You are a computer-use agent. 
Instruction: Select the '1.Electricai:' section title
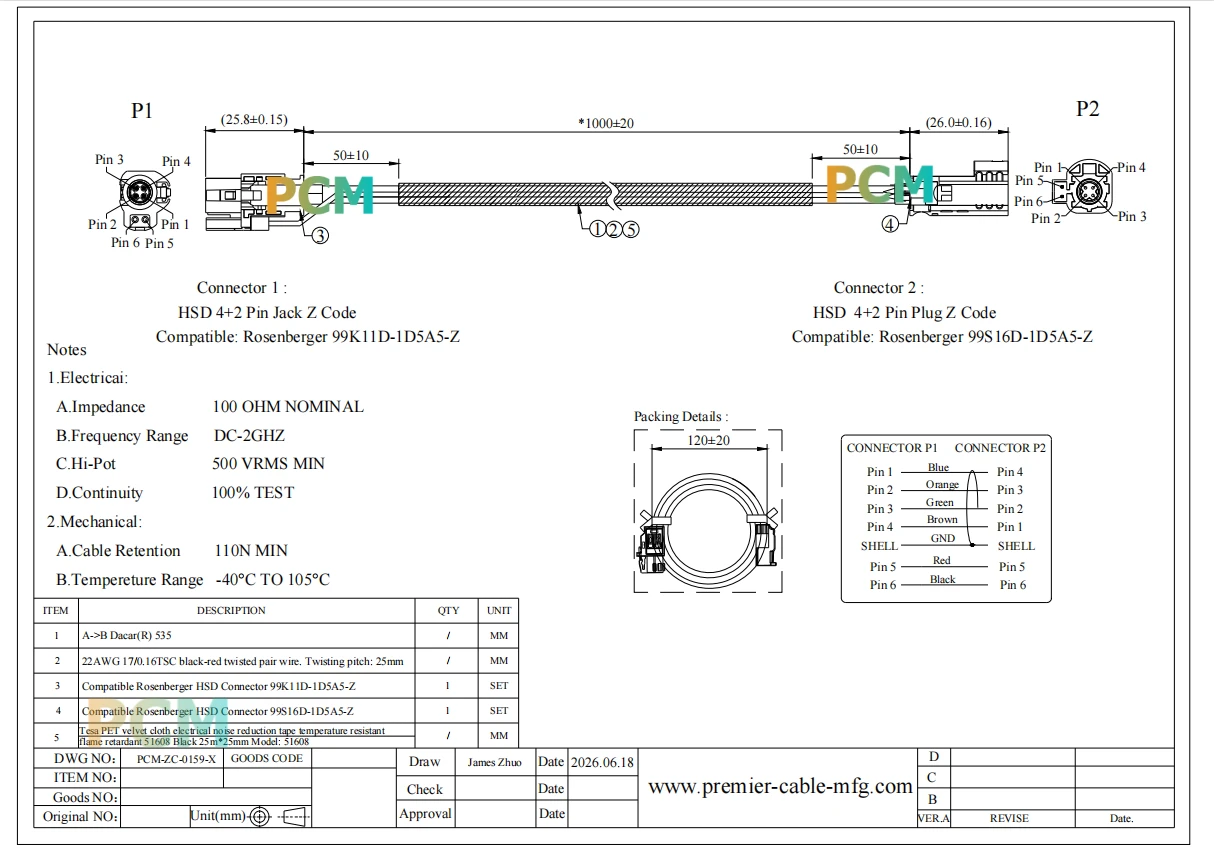click(x=88, y=379)
